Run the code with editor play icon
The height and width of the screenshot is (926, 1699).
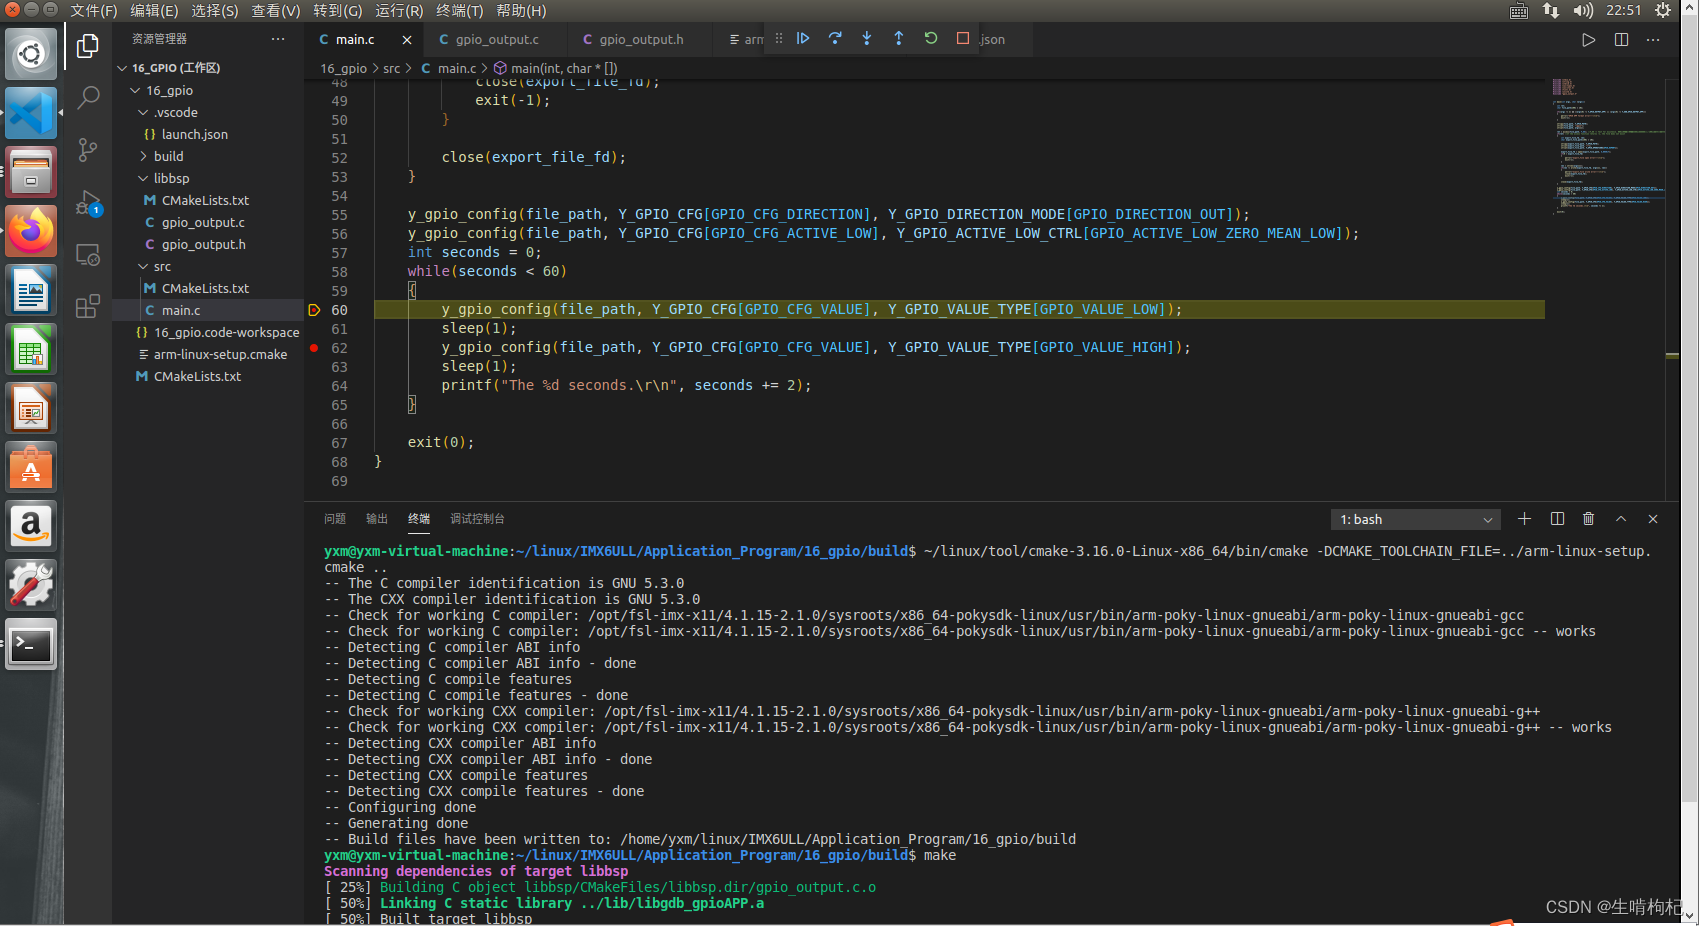point(1589,40)
